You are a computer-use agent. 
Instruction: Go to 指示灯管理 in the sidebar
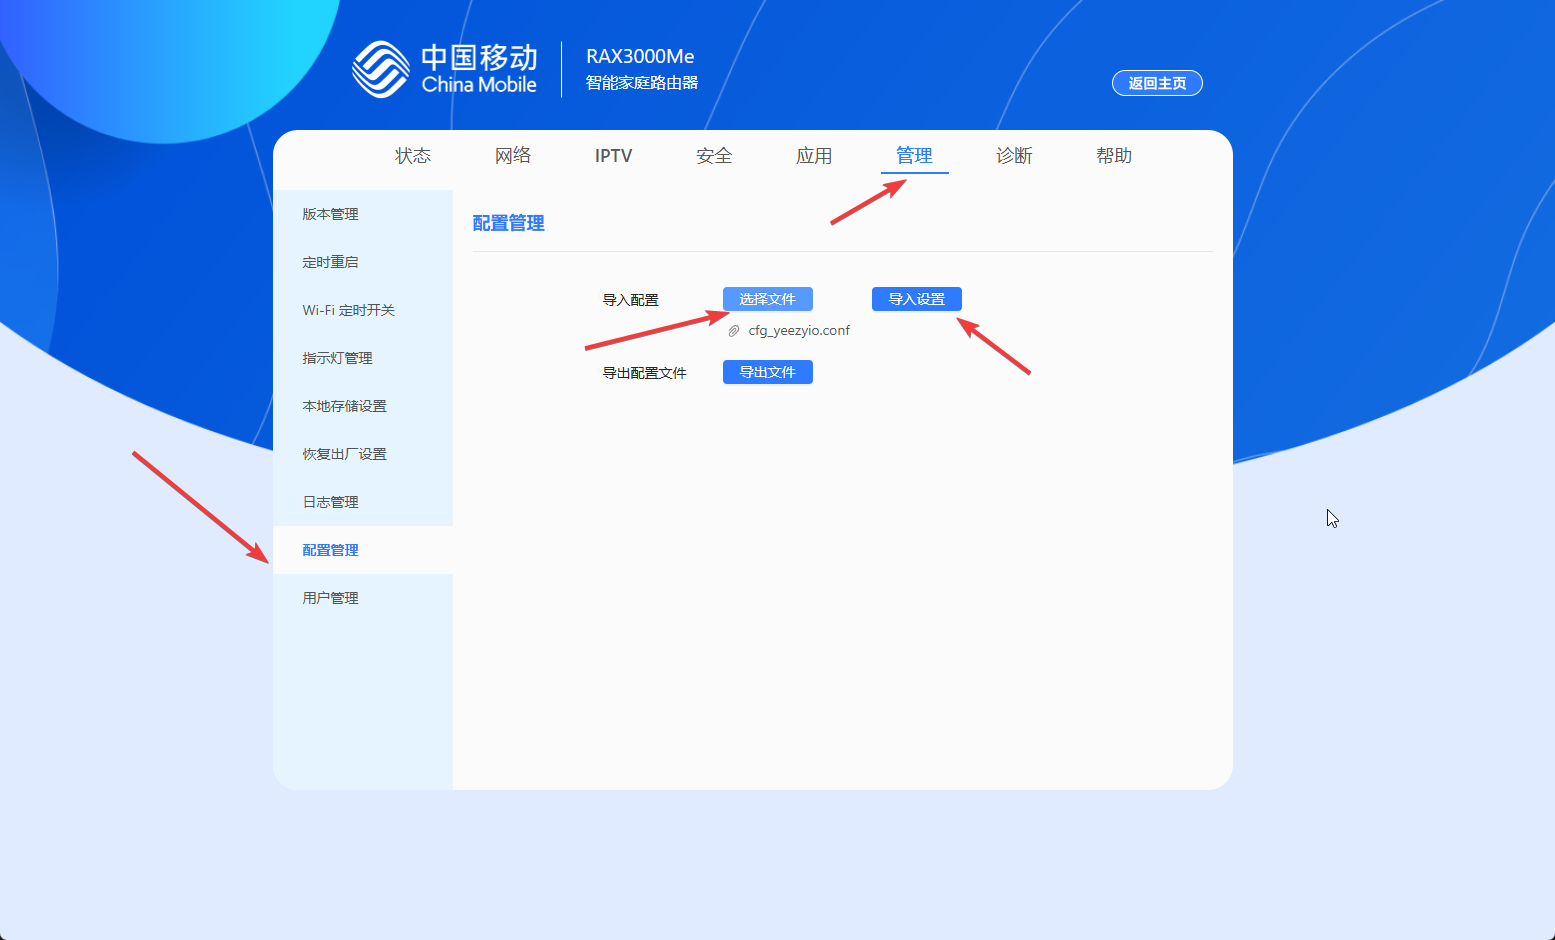click(338, 358)
